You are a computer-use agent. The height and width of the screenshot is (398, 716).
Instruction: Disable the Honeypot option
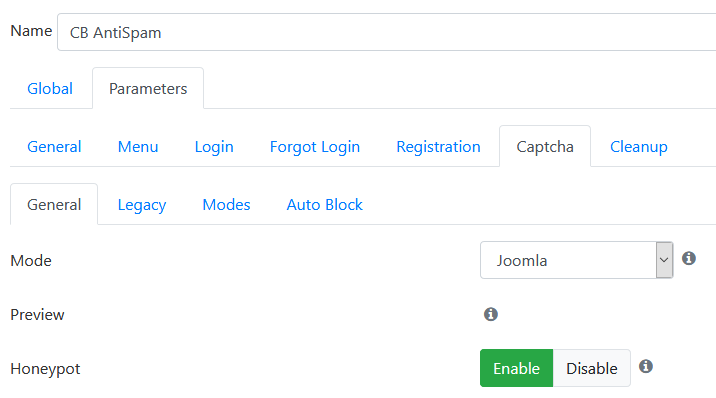[592, 368]
